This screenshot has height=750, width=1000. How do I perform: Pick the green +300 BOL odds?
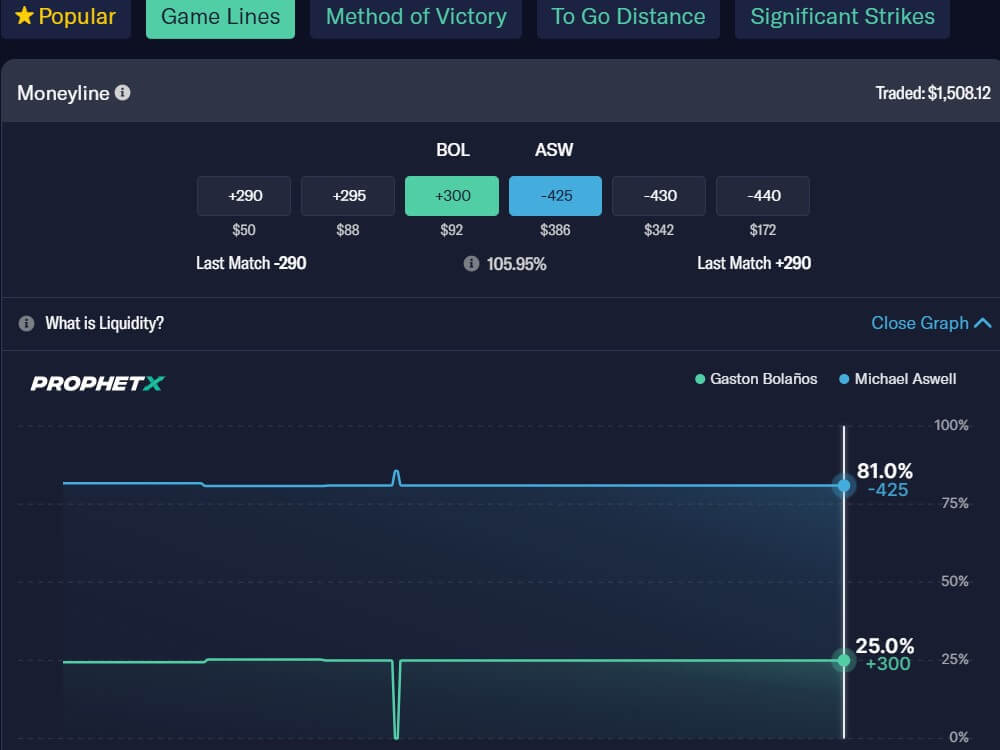click(x=452, y=196)
